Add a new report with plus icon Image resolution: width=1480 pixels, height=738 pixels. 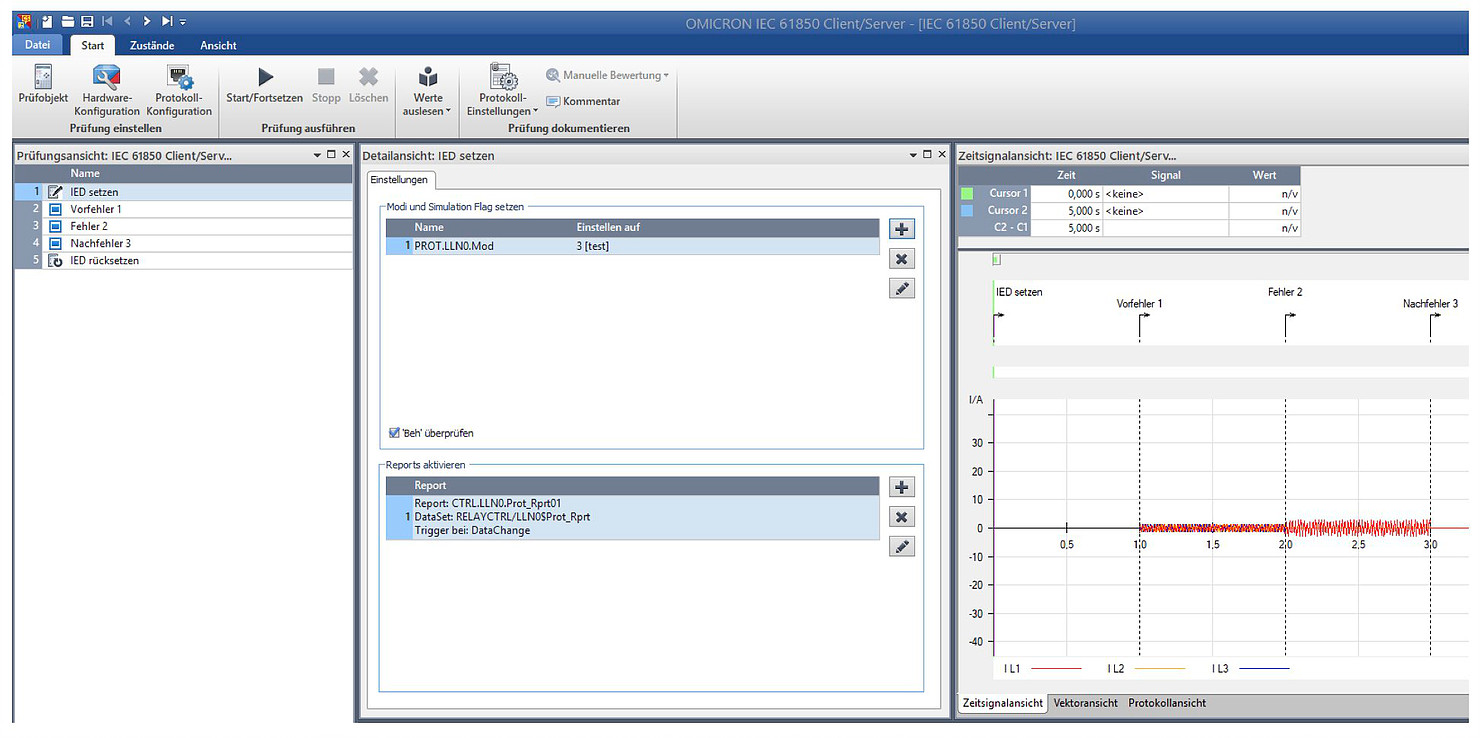pyautogui.click(x=902, y=487)
